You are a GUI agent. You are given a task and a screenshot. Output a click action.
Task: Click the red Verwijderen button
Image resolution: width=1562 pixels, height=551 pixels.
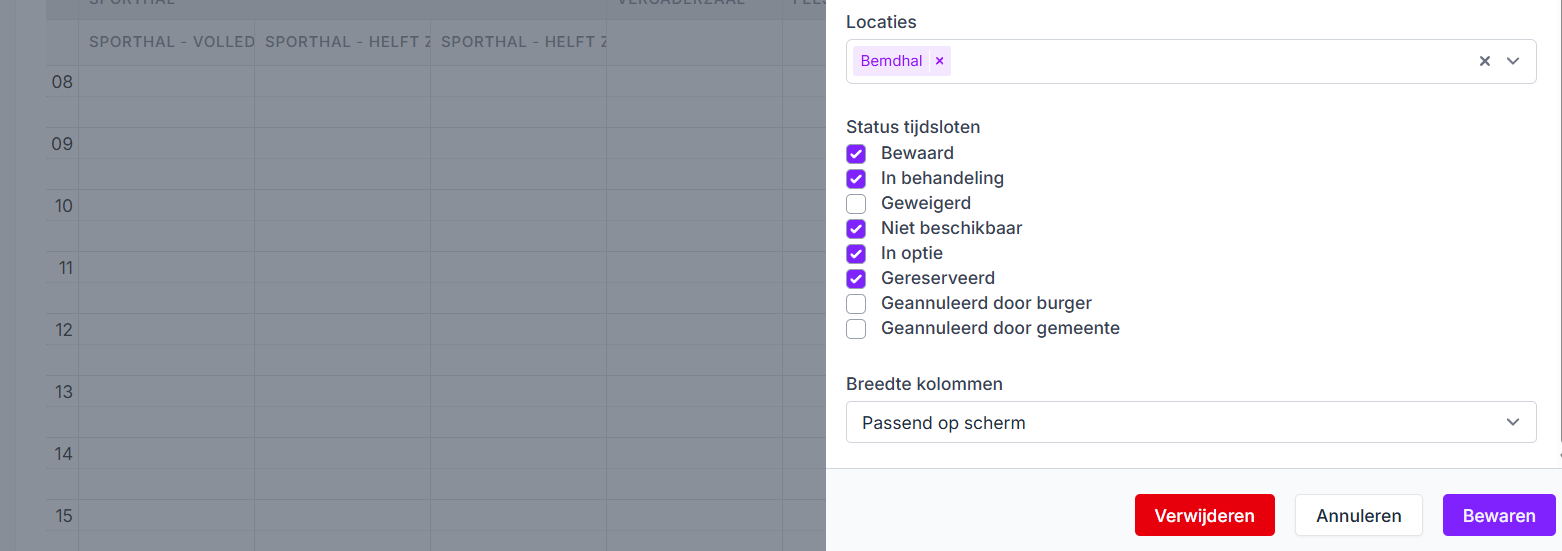coord(1204,516)
